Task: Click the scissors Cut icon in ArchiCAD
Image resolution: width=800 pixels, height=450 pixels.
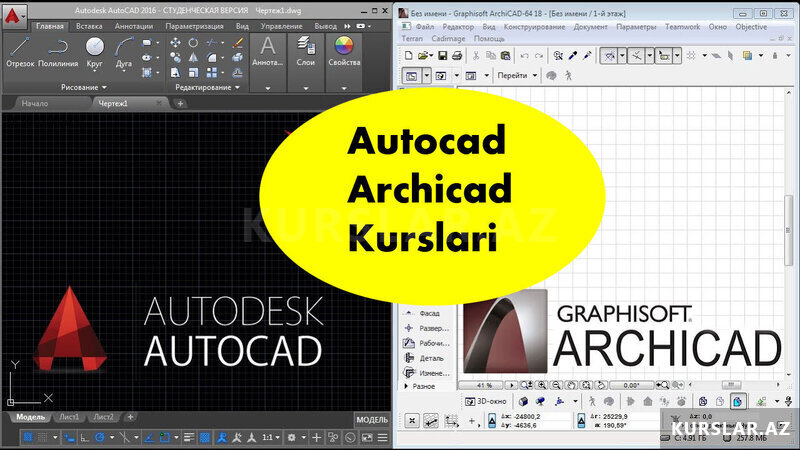Action: (x=476, y=54)
